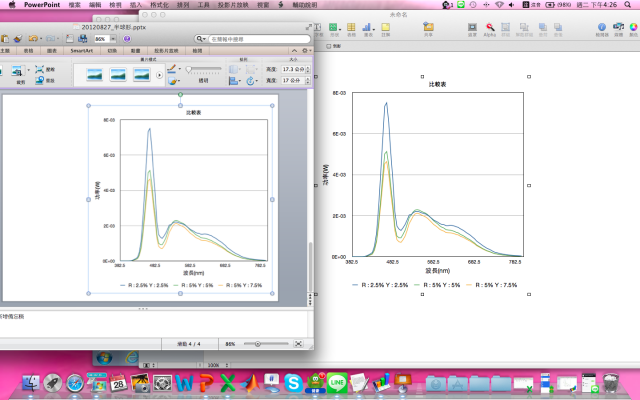The image size is (640, 400).
Task: Open the picture border pen dropdown
Action: 180,69
